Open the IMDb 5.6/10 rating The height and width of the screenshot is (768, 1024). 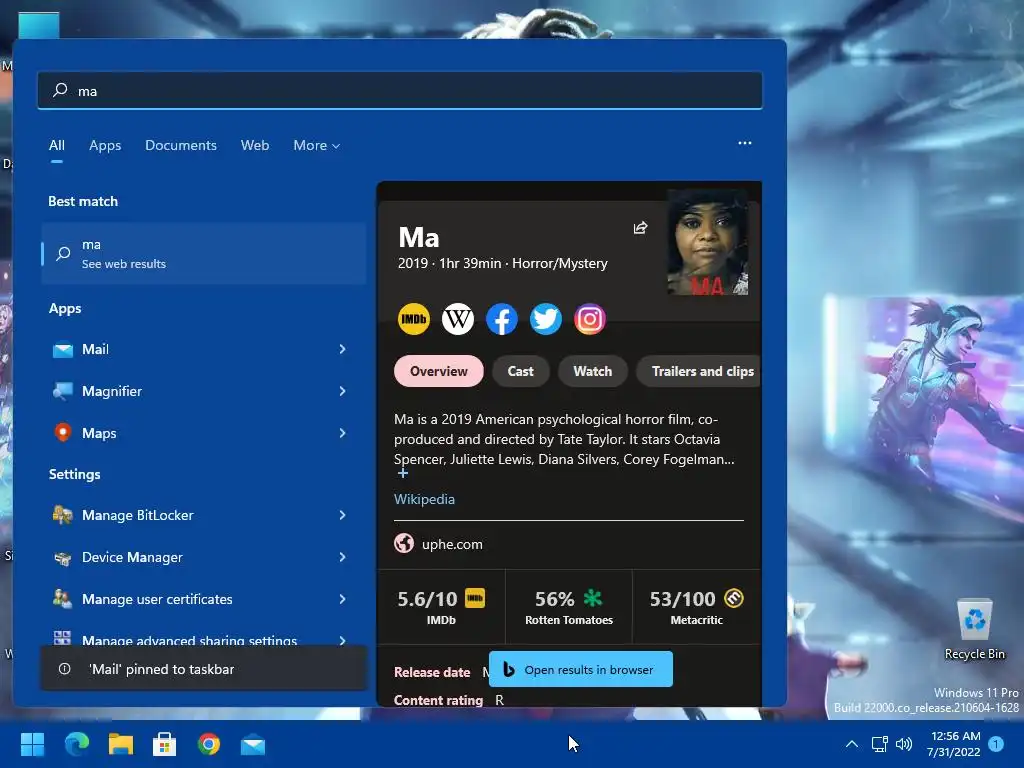point(441,607)
